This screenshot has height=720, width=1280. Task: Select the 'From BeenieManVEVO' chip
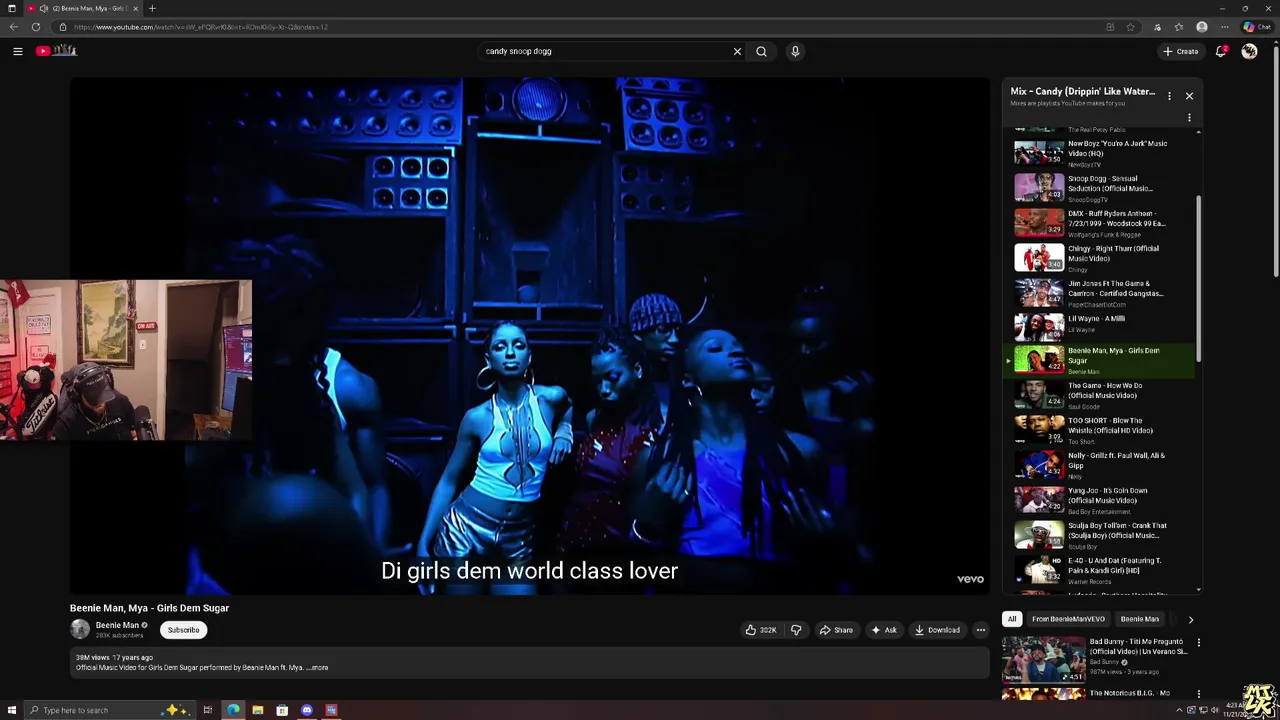pos(1068,619)
